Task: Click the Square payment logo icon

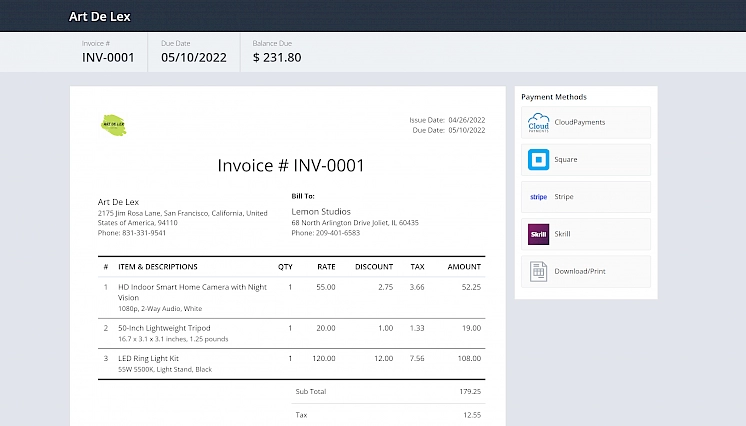Action: pos(538,160)
